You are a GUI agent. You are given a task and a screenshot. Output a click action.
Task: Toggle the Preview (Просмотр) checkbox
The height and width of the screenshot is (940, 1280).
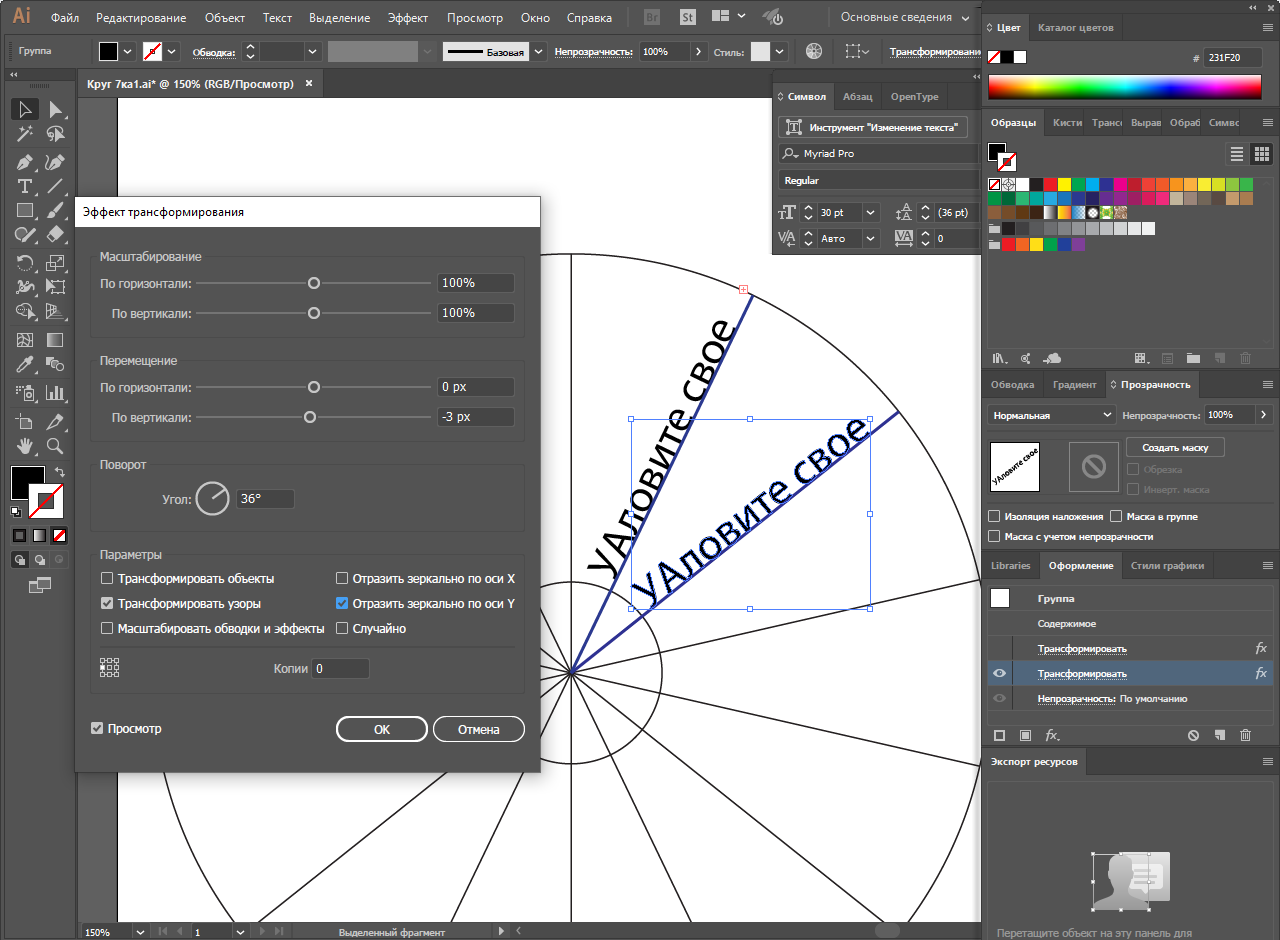[97, 728]
